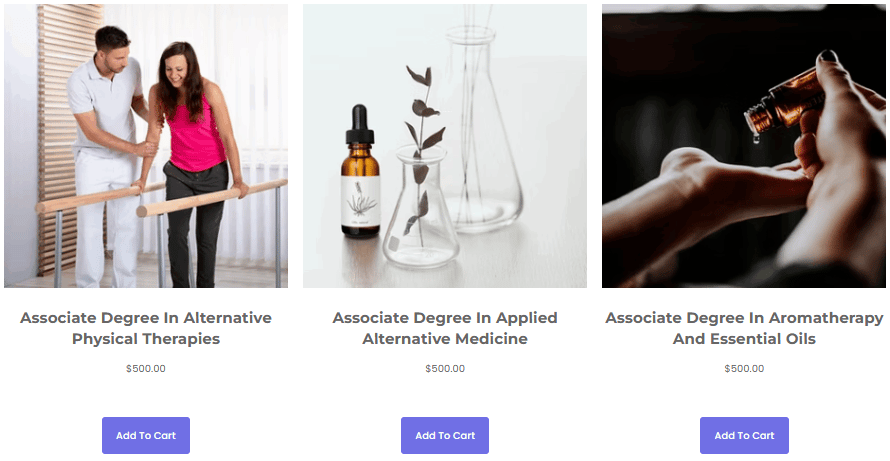This screenshot has width=890, height=461.
Task: Add Alternative Physical Therapies degree to cart
Action: point(146,435)
